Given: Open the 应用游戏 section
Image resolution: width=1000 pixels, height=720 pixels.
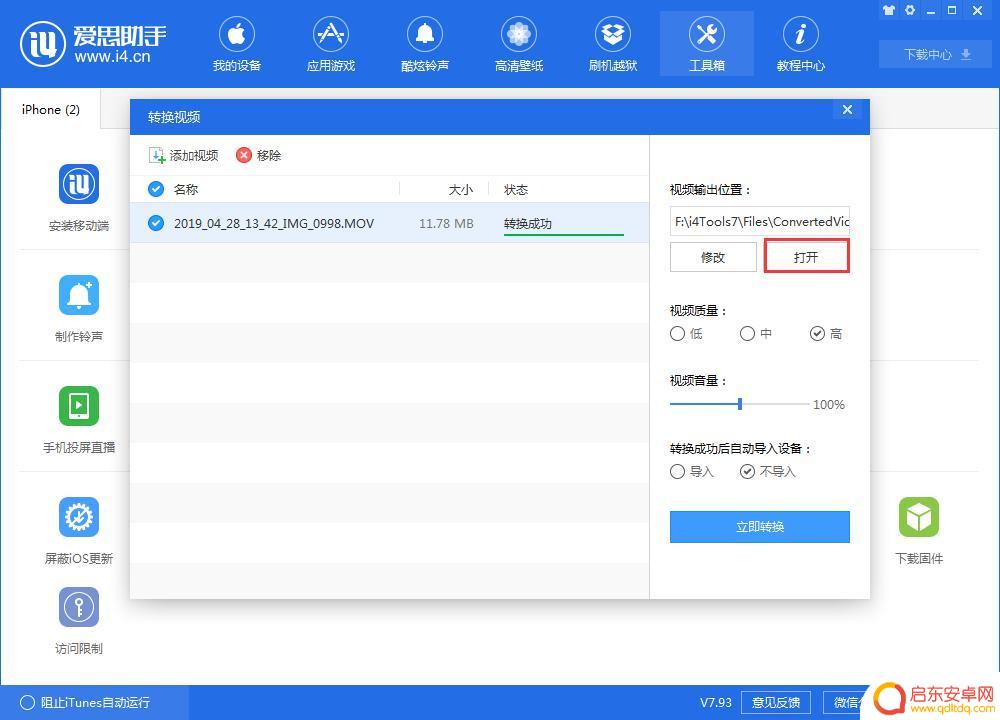Looking at the screenshot, I should tap(330, 45).
